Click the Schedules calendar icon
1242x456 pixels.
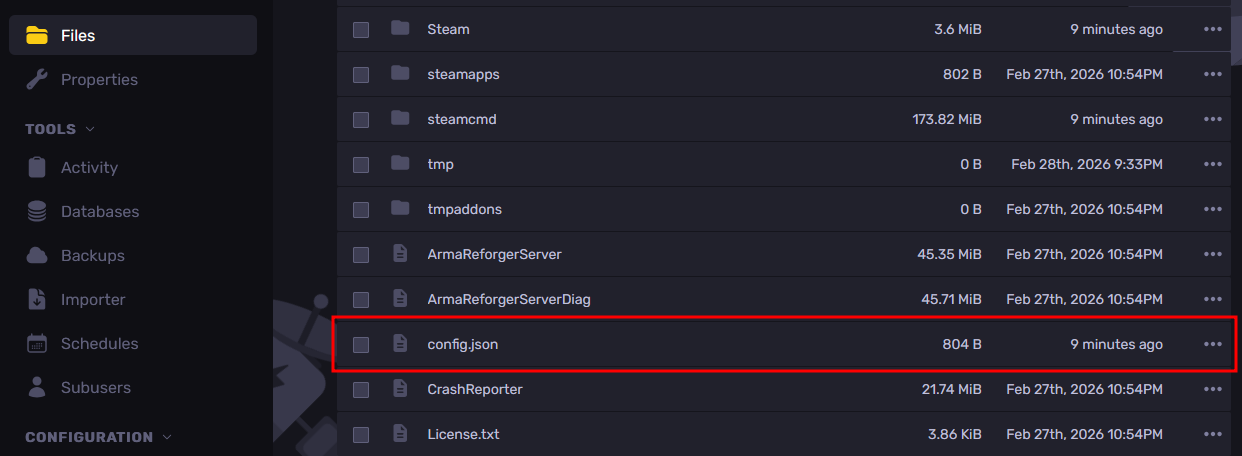click(37, 344)
